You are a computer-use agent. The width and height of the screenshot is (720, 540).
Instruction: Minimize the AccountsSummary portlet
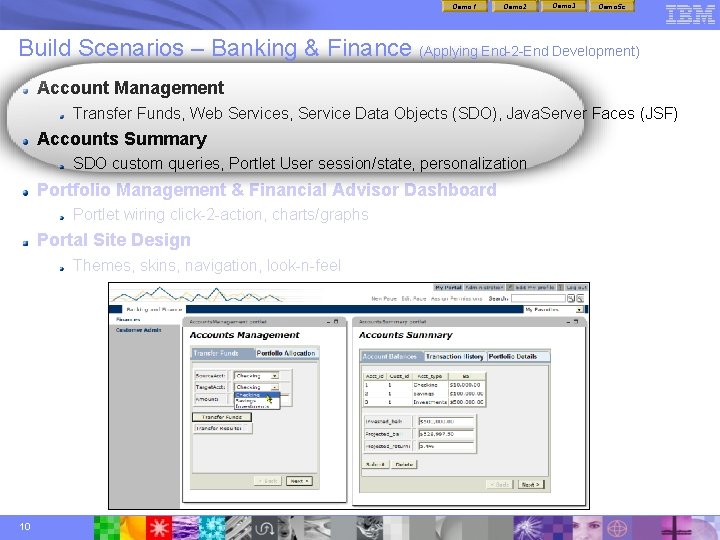tap(568, 322)
